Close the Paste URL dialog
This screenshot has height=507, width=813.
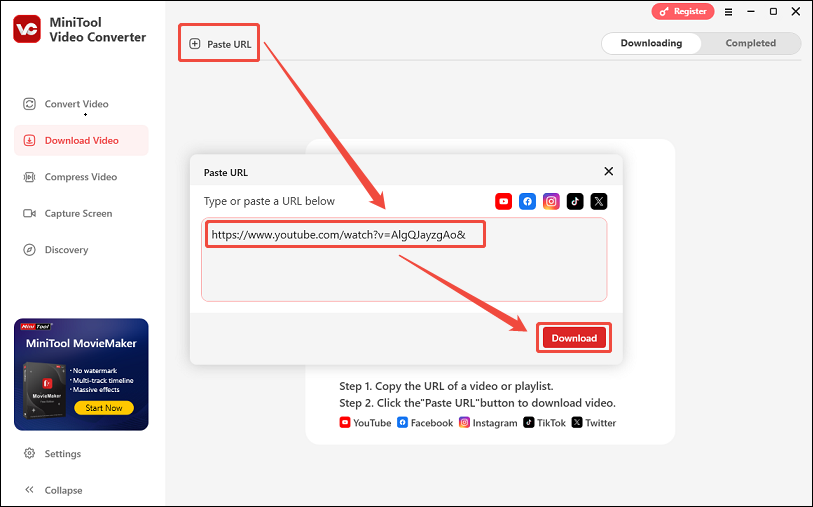[609, 172]
